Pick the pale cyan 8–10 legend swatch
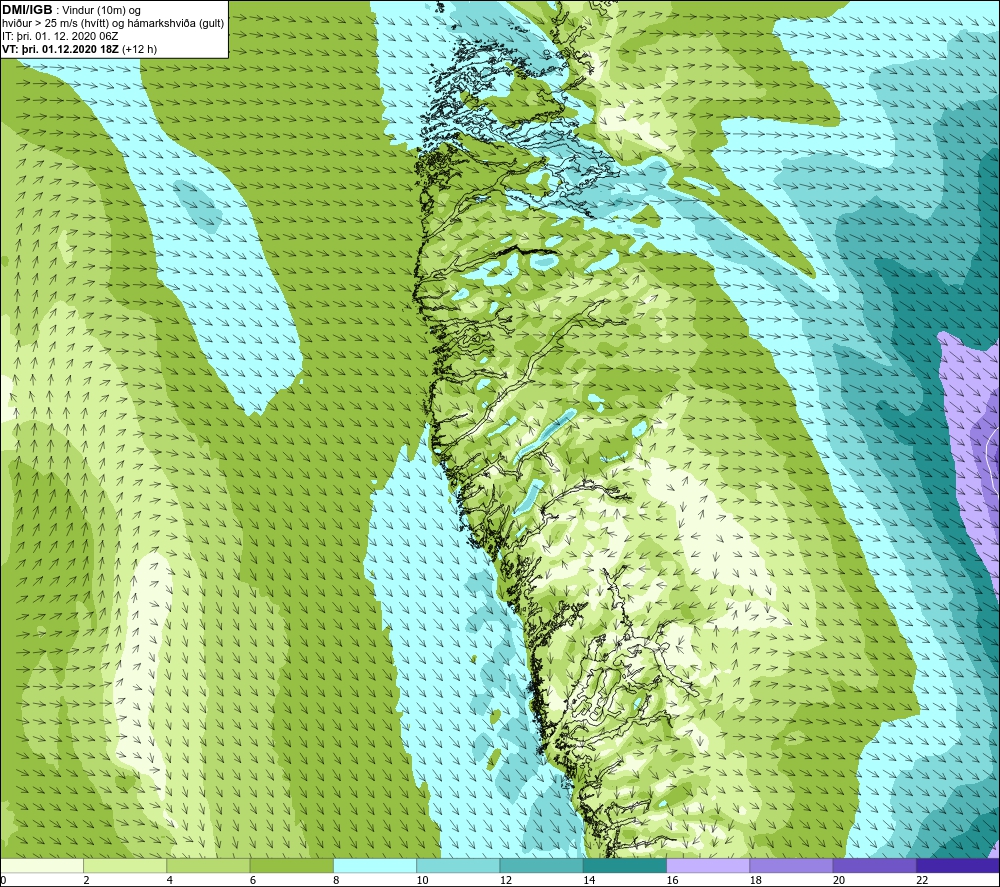Viewport: 1000px width, 887px height. pyautogui.click(x=375, y=865)
